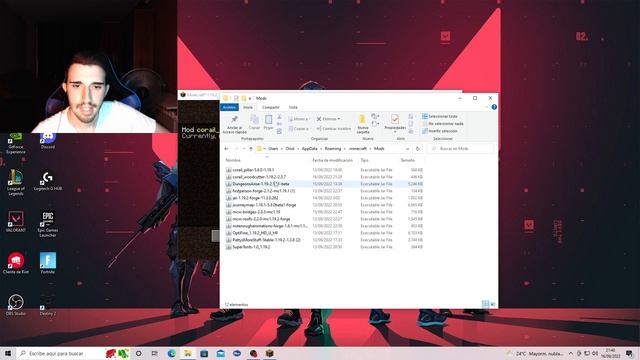Screen dimensions: 640x360
Task: Open Task View in taskbar
Action: (154, 353)
